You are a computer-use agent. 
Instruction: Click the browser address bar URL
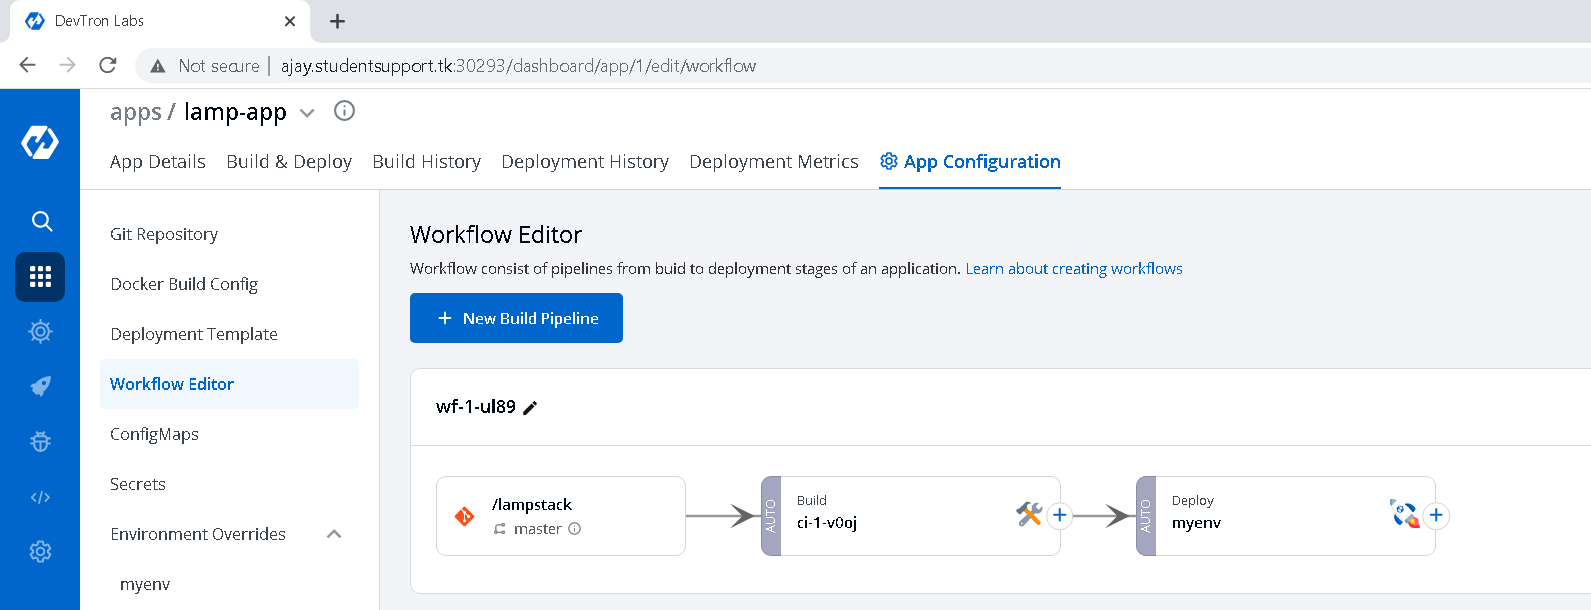pyautogui.click(x=518, y=66)
